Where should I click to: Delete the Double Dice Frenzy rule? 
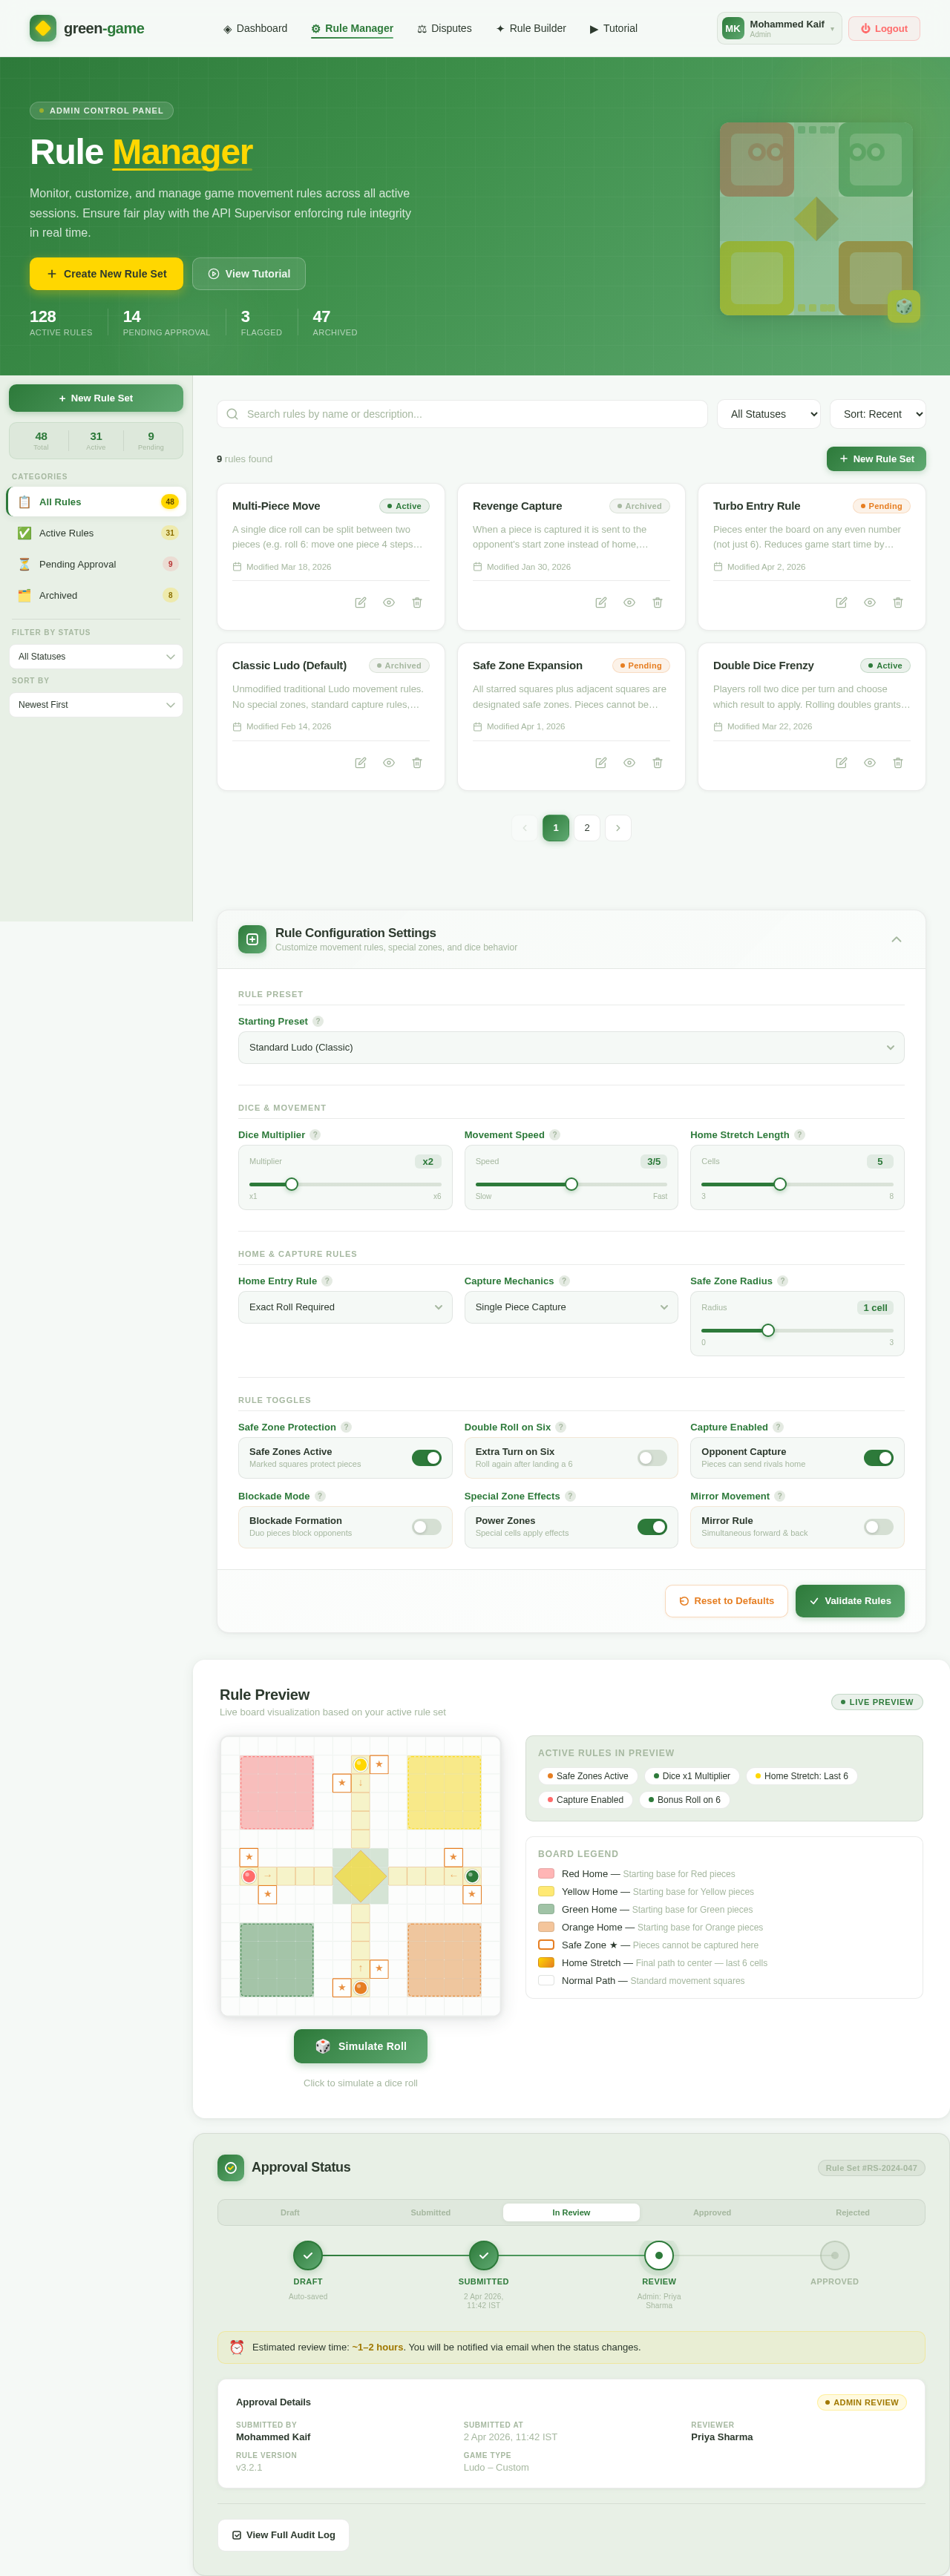898,763
